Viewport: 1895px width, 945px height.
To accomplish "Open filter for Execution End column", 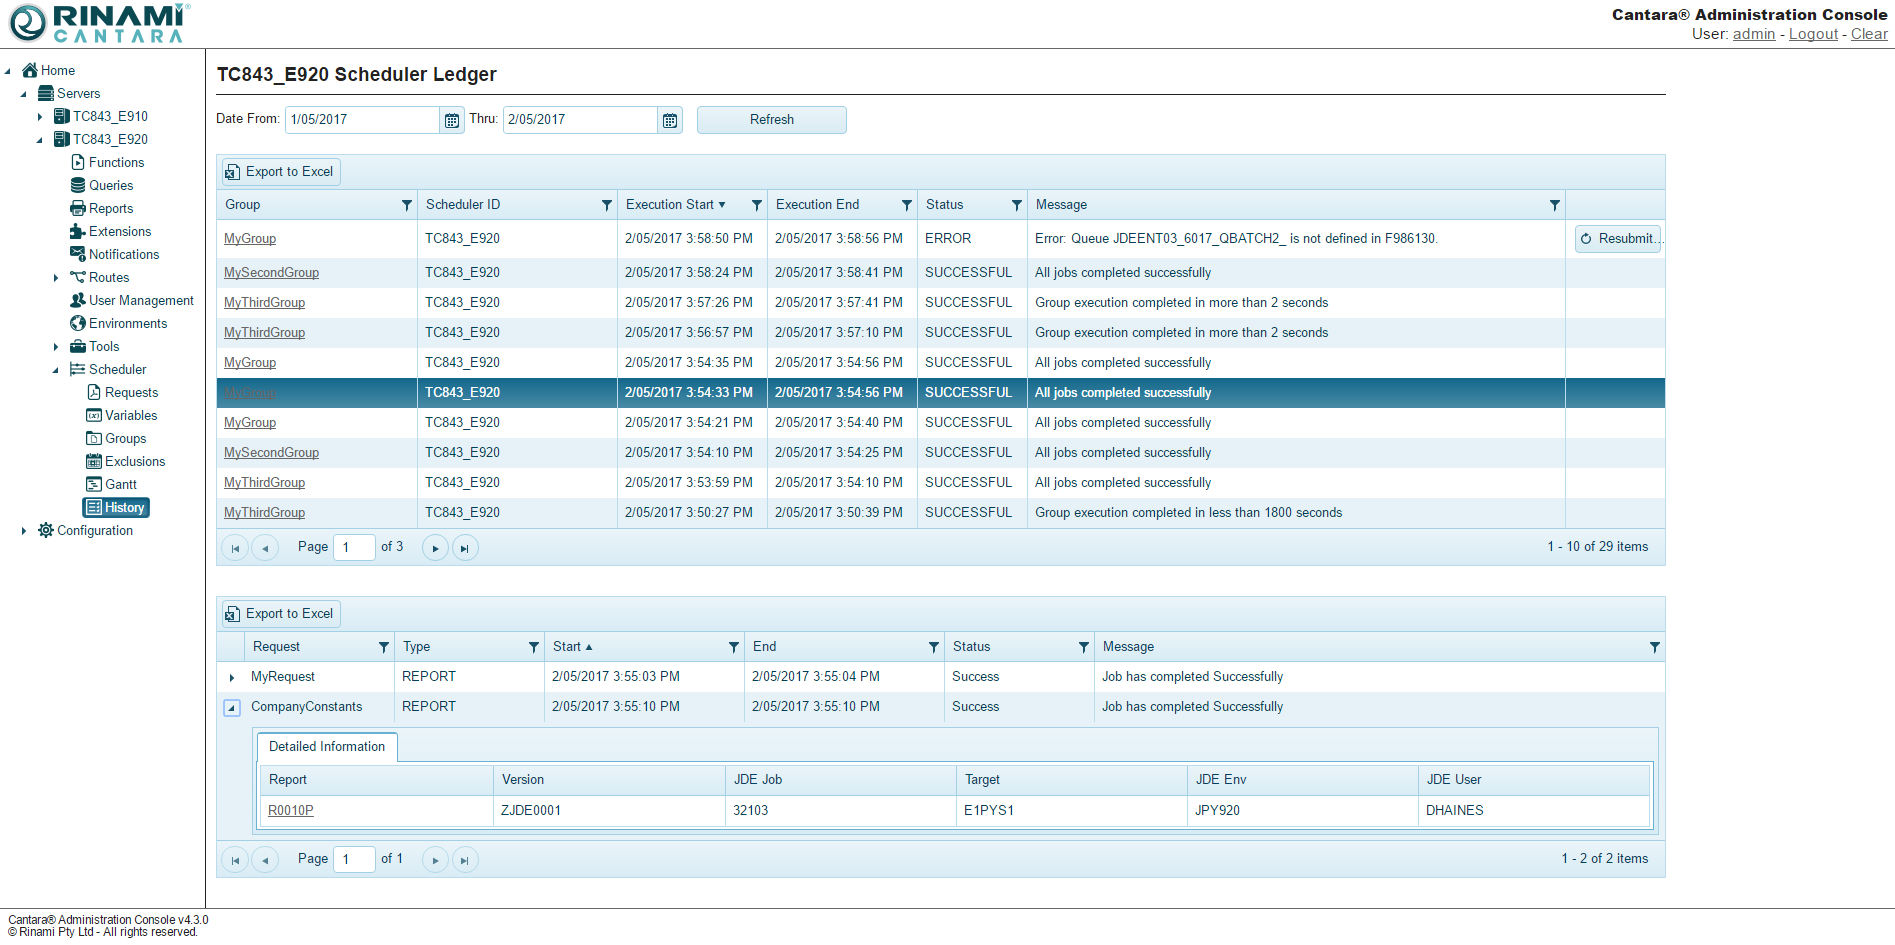I will [906, 205].
